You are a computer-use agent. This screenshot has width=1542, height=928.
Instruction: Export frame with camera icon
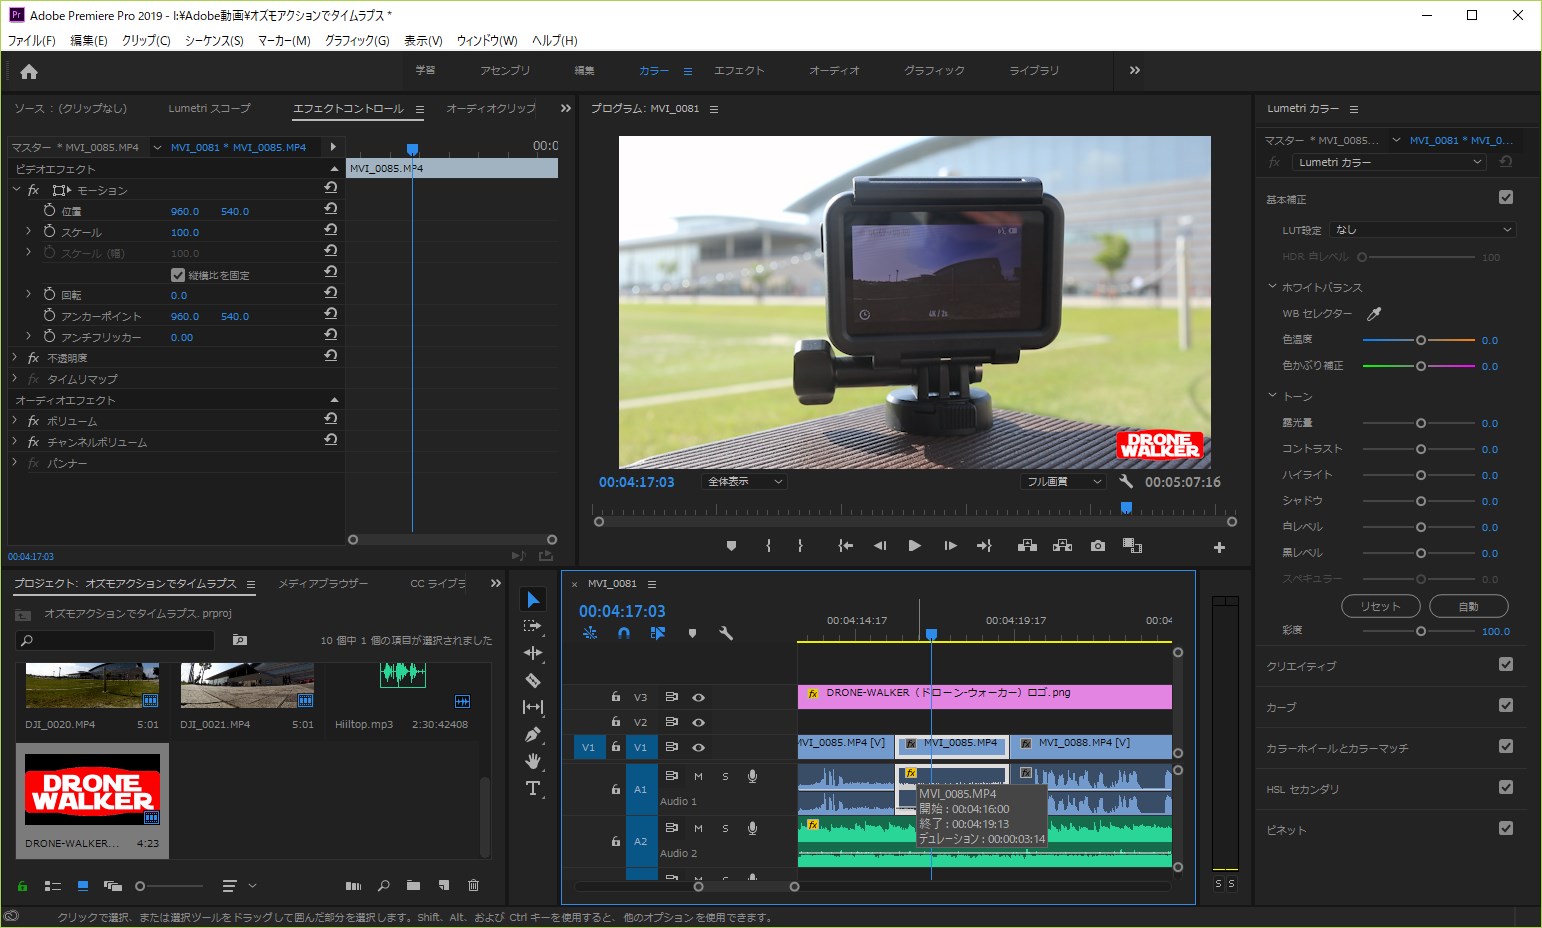coord(1098,546)
